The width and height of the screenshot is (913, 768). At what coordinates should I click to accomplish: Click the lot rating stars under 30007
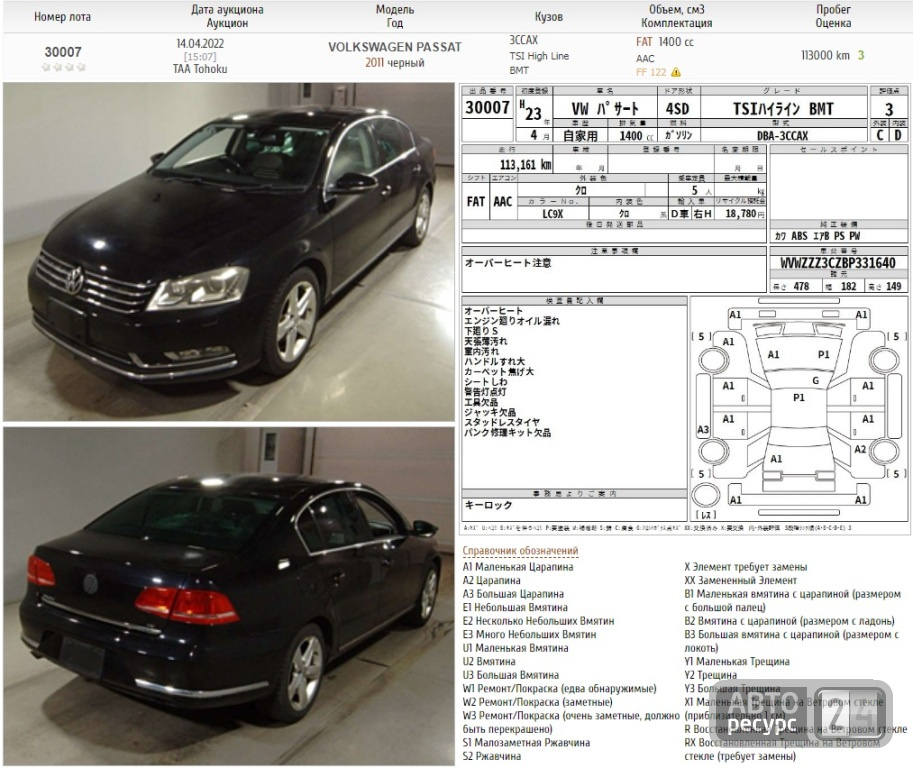point(63,68)
